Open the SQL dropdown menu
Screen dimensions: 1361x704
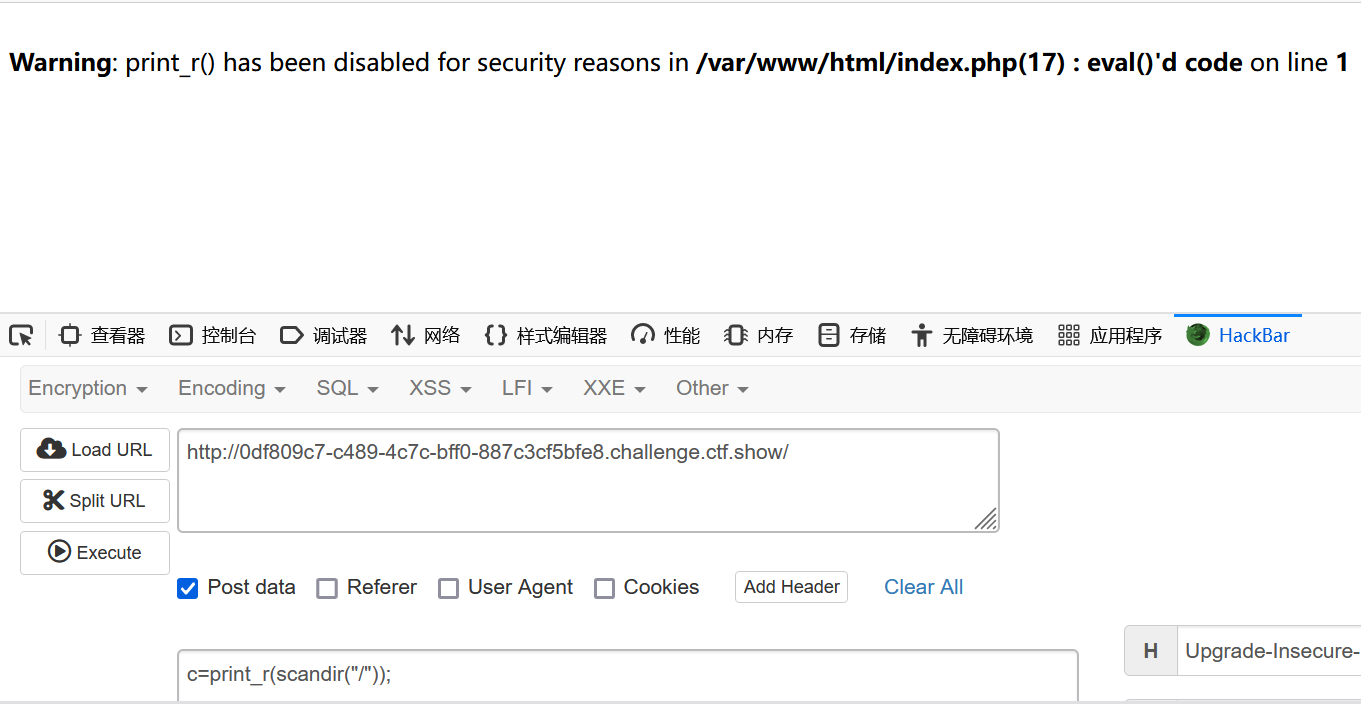(347, 389)
